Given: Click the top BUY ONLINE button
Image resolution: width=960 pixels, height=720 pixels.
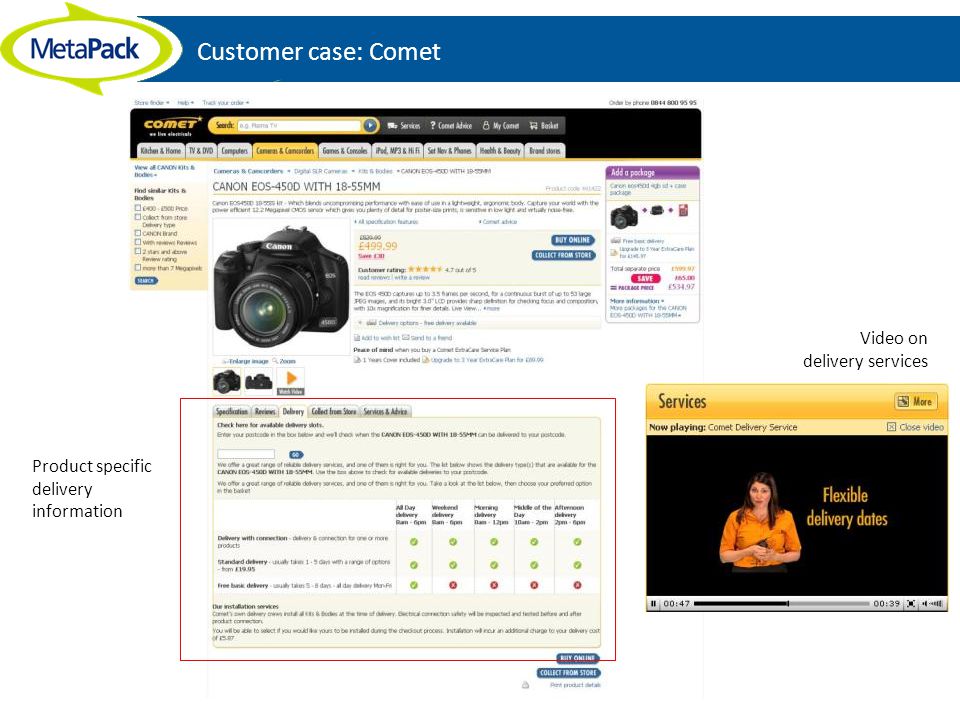Looking at the screenshot, I should 572,240.
